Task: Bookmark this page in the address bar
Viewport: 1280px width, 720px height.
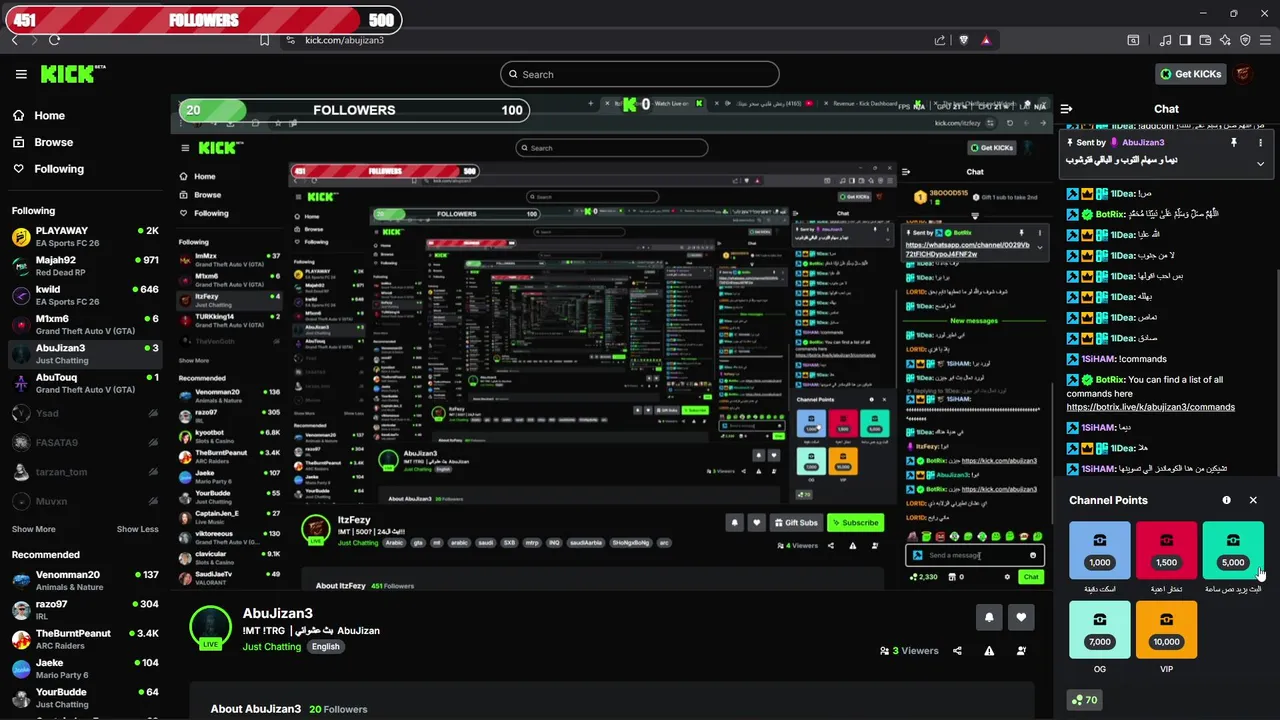Action: [264, 40]
